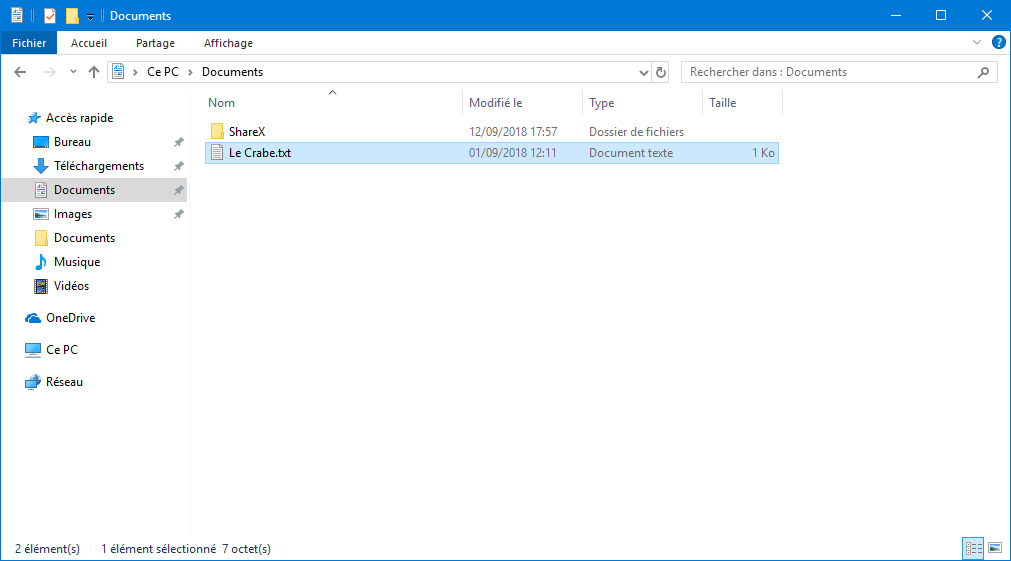
Task: Click Ce PC in the address bar
Action: (x=162, y=72)
